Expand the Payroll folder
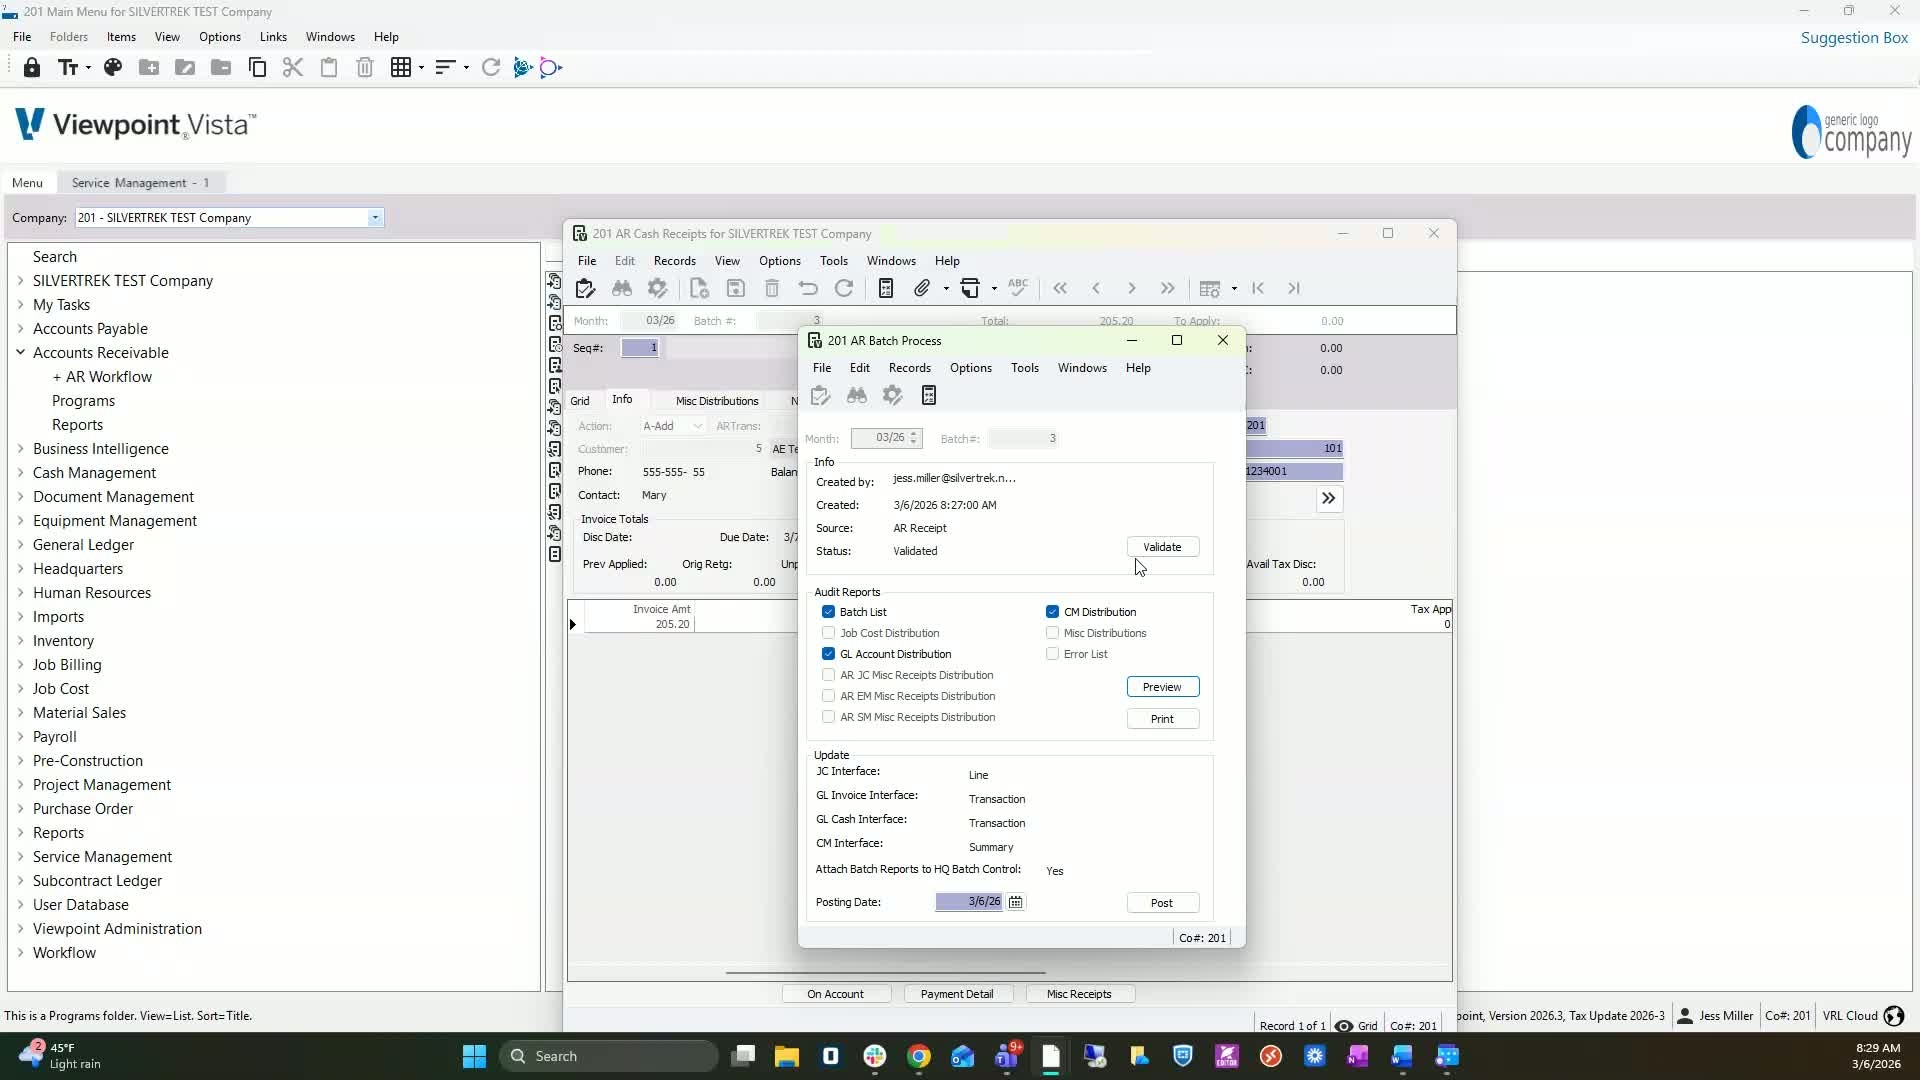Image resolution: width=1920 pixels, height=1080 pixels. coord(20,737)
